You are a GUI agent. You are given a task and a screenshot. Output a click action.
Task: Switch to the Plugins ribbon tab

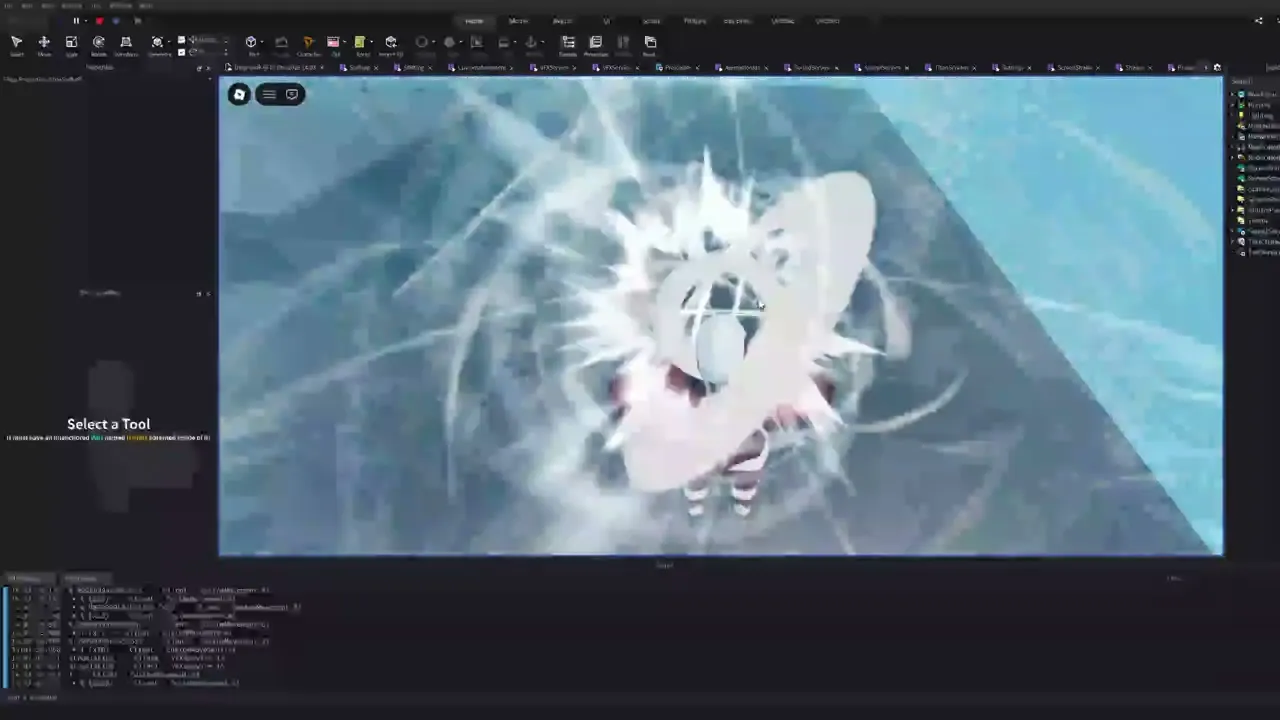click(x=694, y=21)
